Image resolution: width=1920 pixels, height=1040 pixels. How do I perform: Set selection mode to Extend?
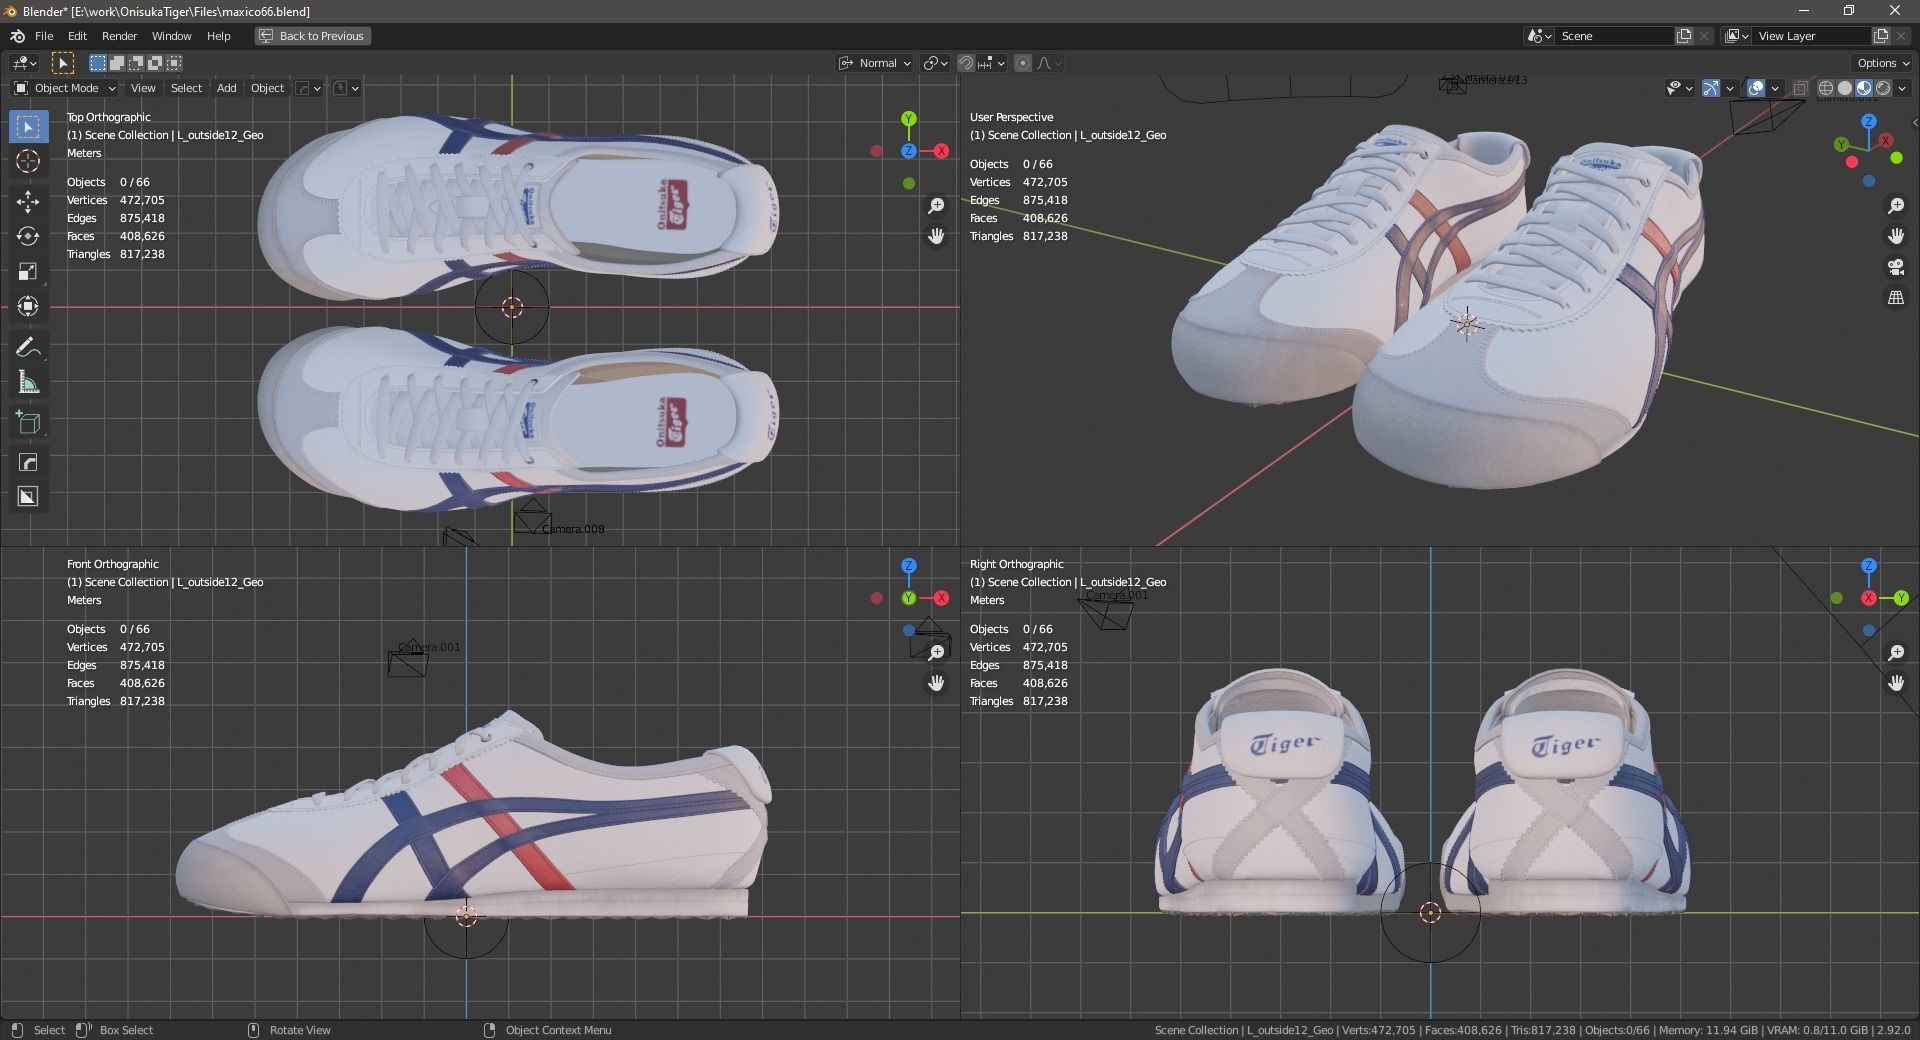[117, 63]
